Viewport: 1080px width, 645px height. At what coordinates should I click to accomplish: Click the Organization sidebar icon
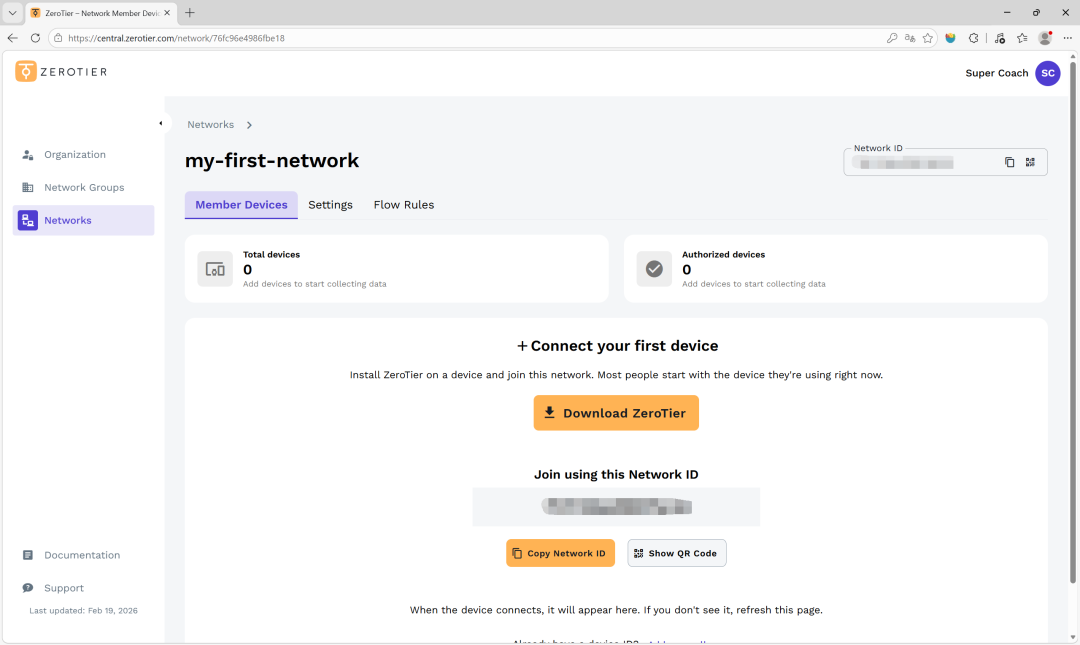pyautogui.click(x=28, y=155)
